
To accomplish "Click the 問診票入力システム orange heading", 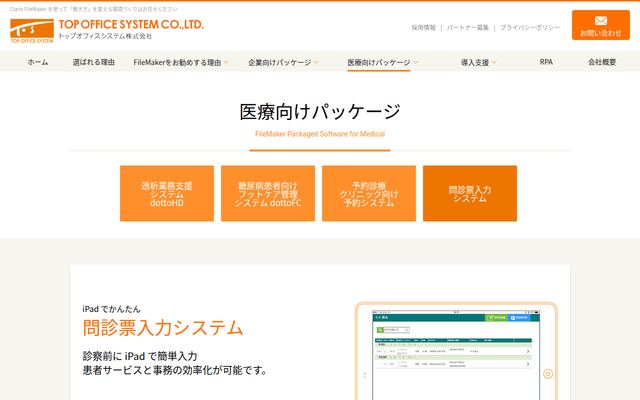I will point(163,328).
